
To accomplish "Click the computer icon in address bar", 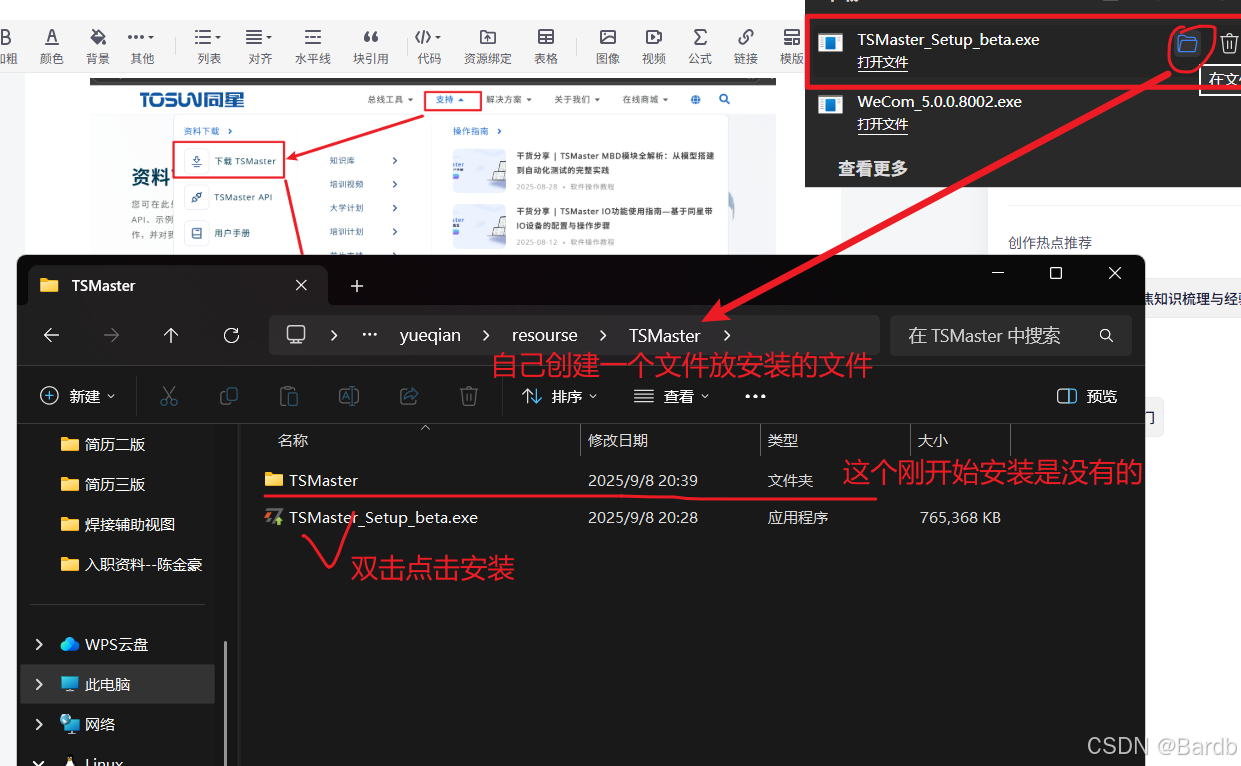I will (296, 335).
